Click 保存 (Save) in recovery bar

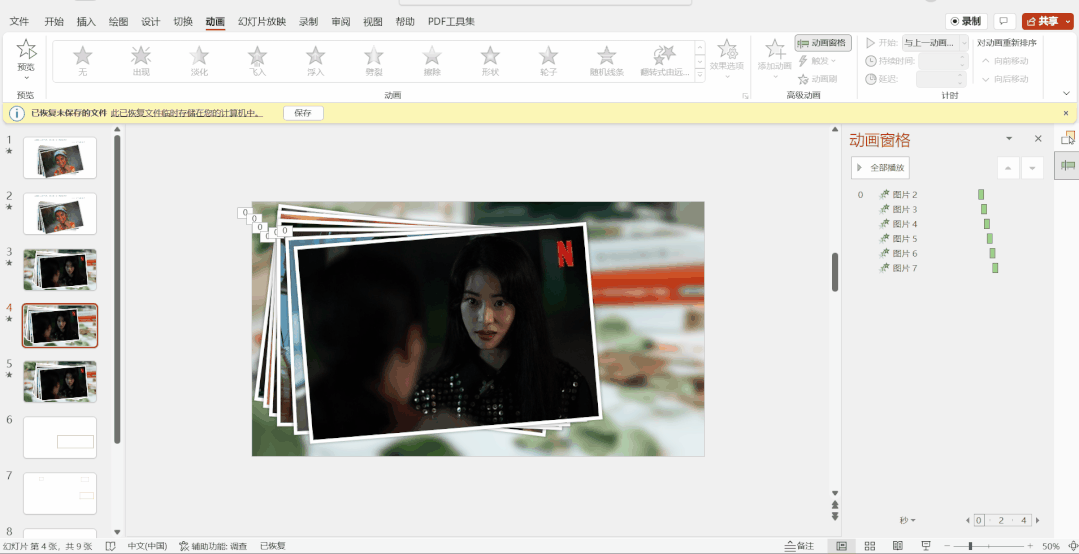click(303, 113)
